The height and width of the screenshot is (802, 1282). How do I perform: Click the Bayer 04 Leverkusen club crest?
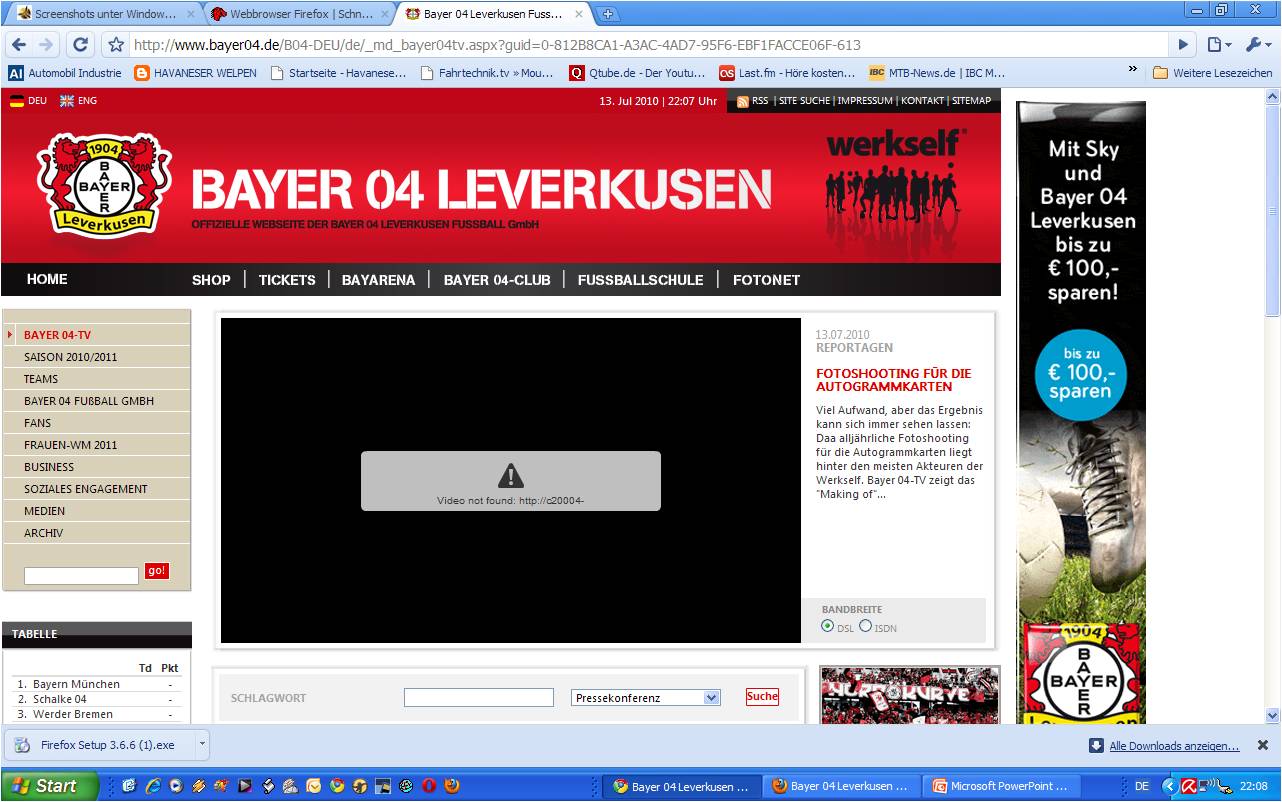(104, 186)
